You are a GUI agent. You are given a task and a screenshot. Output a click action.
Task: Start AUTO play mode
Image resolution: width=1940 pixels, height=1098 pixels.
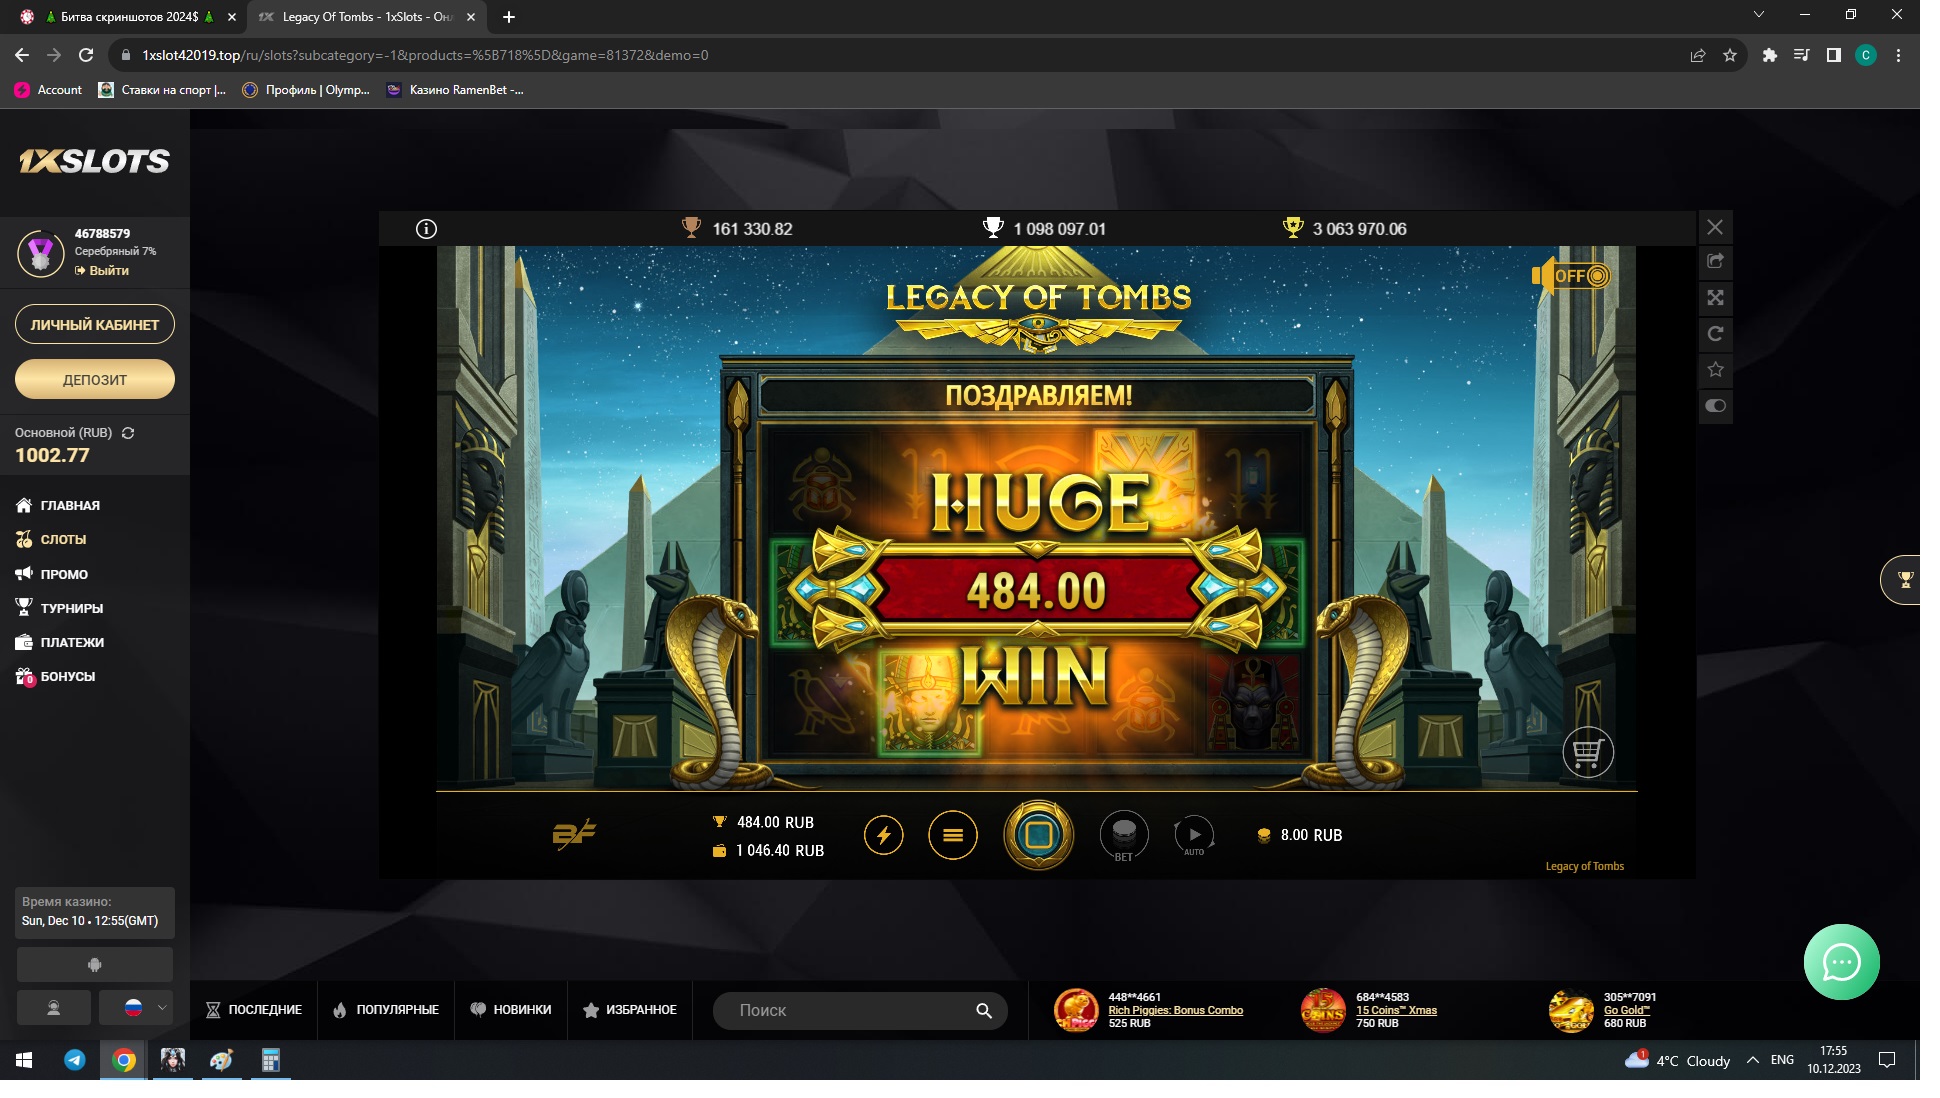1194,834
